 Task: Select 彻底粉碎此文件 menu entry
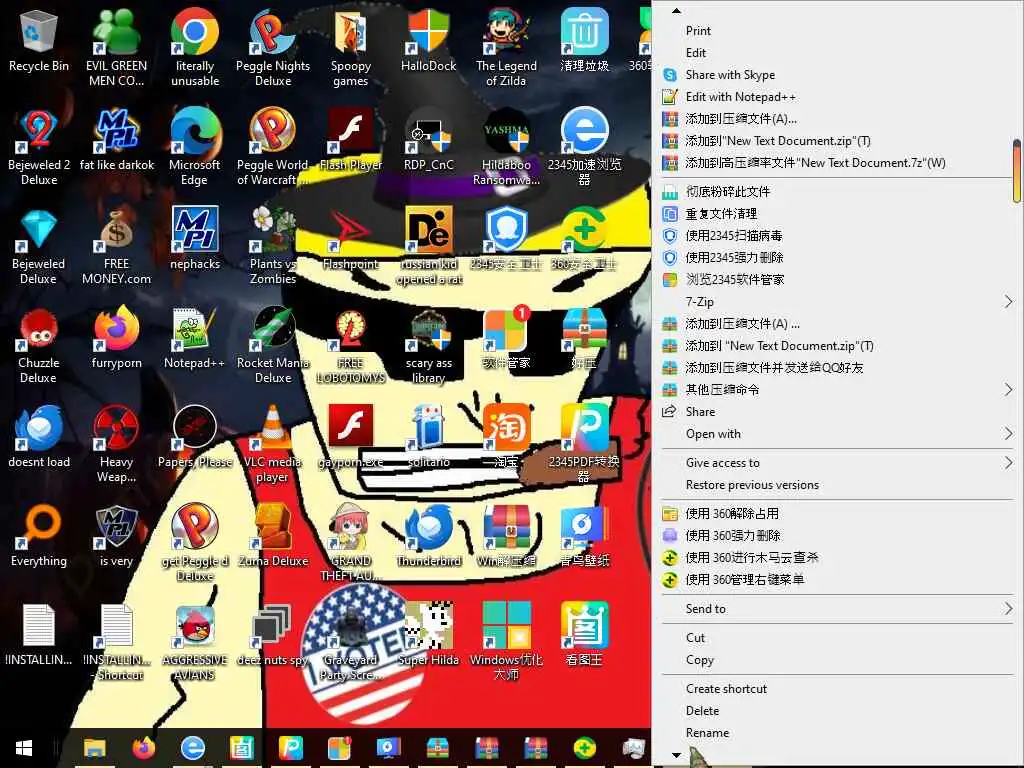pyautogui.click(x=836, y=192)
